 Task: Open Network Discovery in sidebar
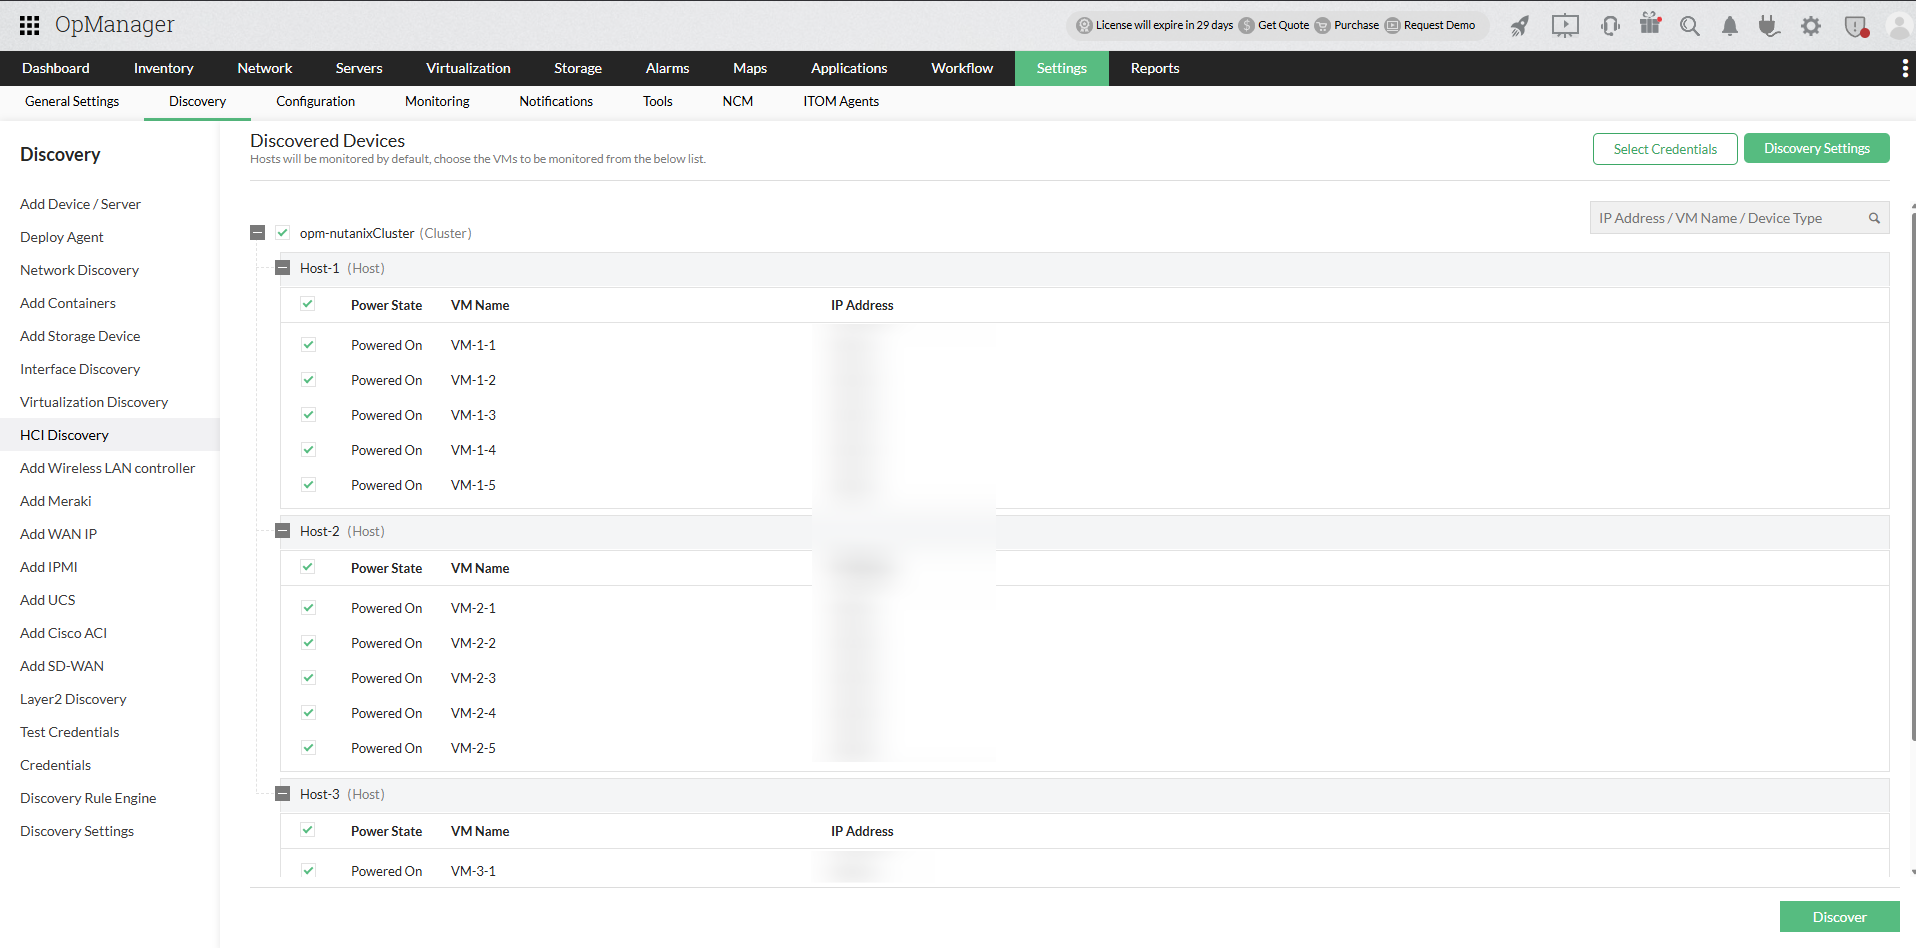point(79,270)
